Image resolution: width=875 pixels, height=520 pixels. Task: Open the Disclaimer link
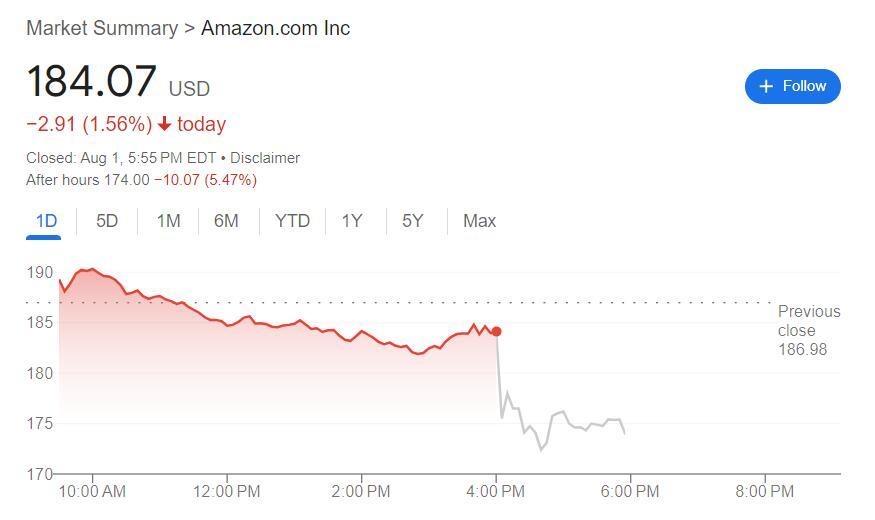(265, 158)
